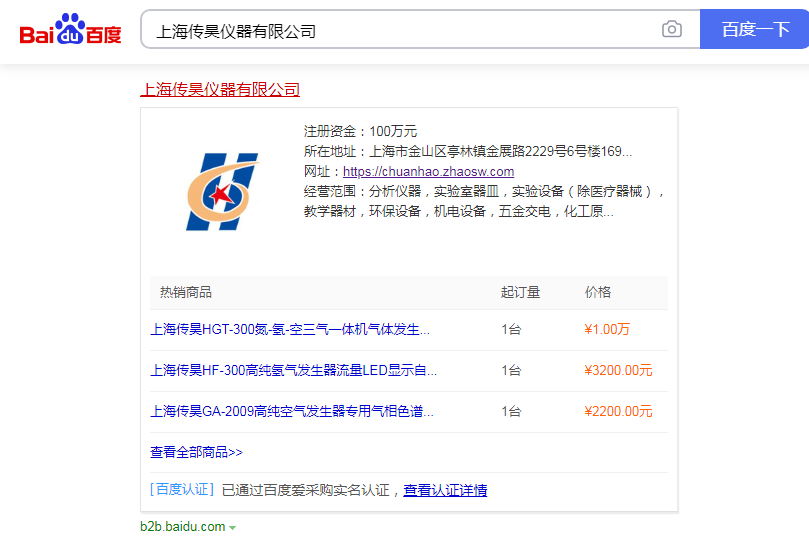Click the ¥3200.00元 price
This screenshot has height=545, width=809.
618,370
